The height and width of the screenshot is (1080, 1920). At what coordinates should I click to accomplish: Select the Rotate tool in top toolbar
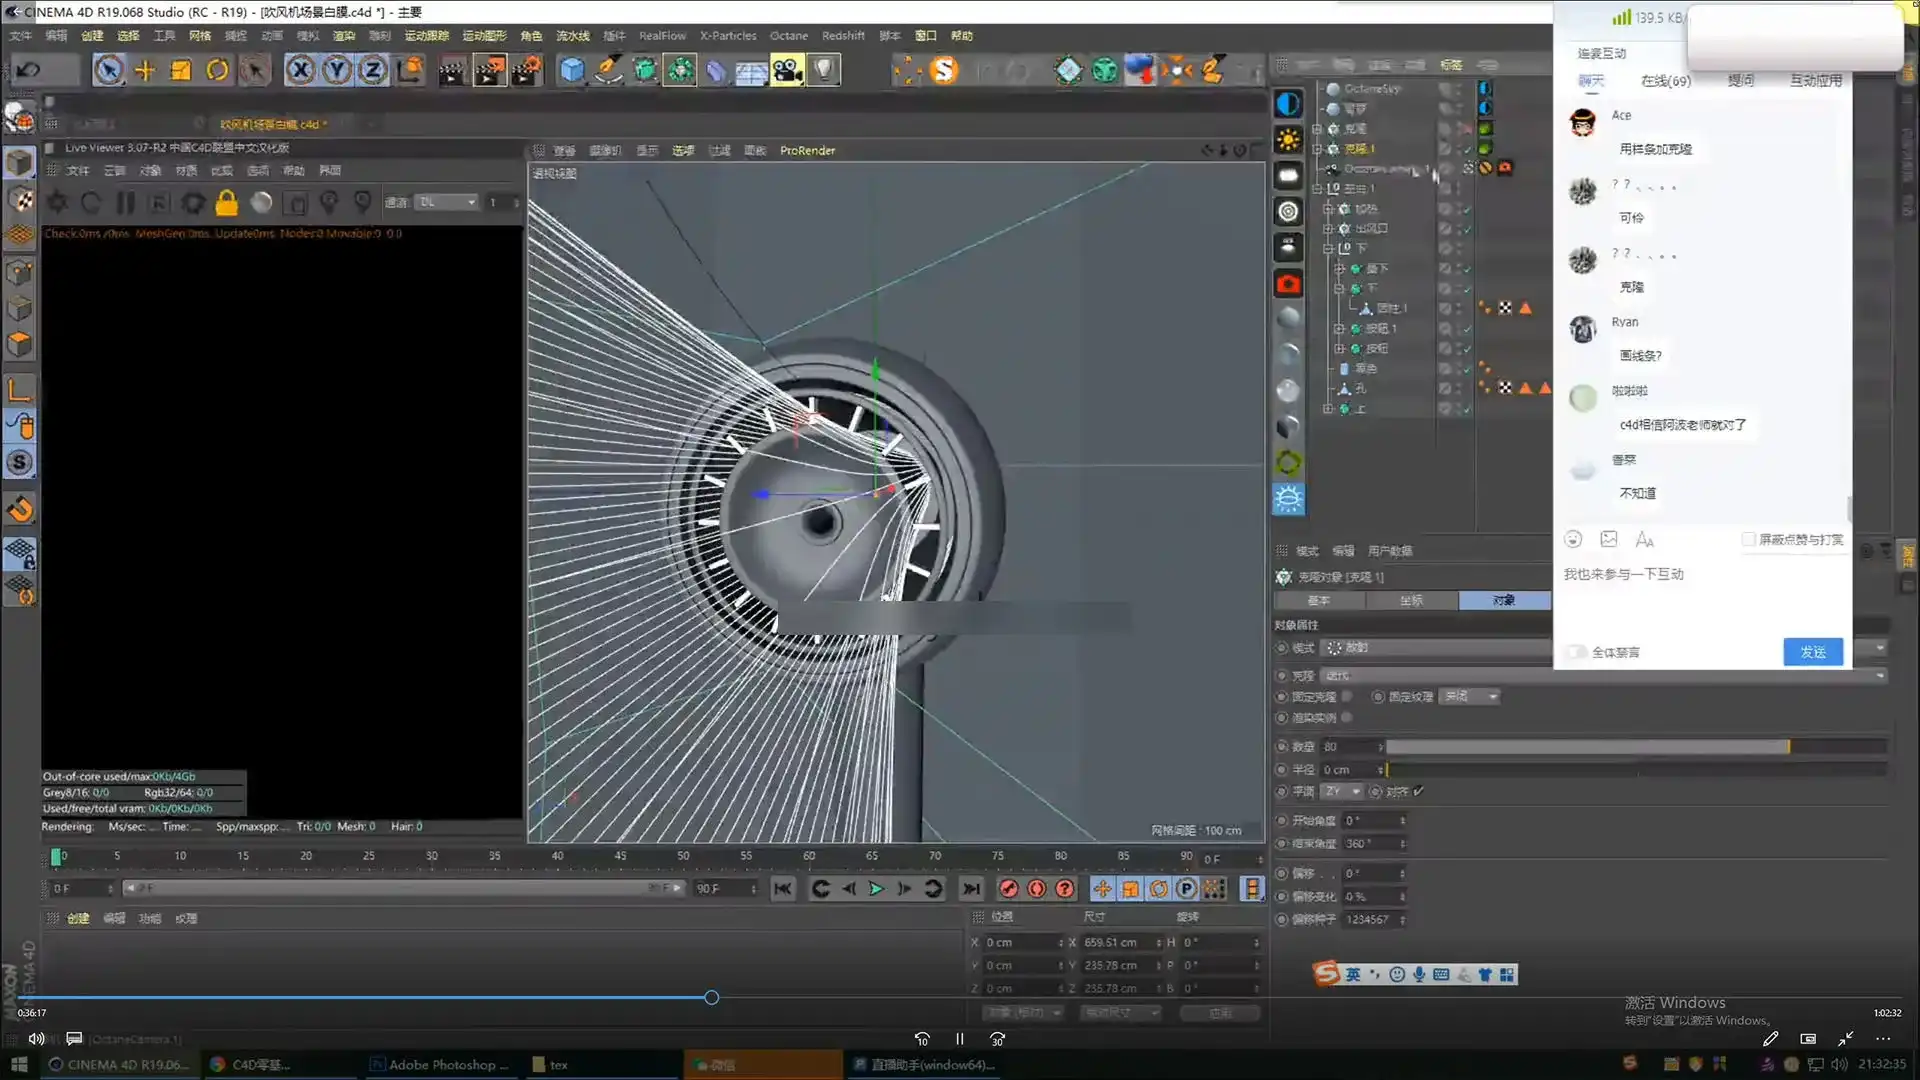click(217, 70)
